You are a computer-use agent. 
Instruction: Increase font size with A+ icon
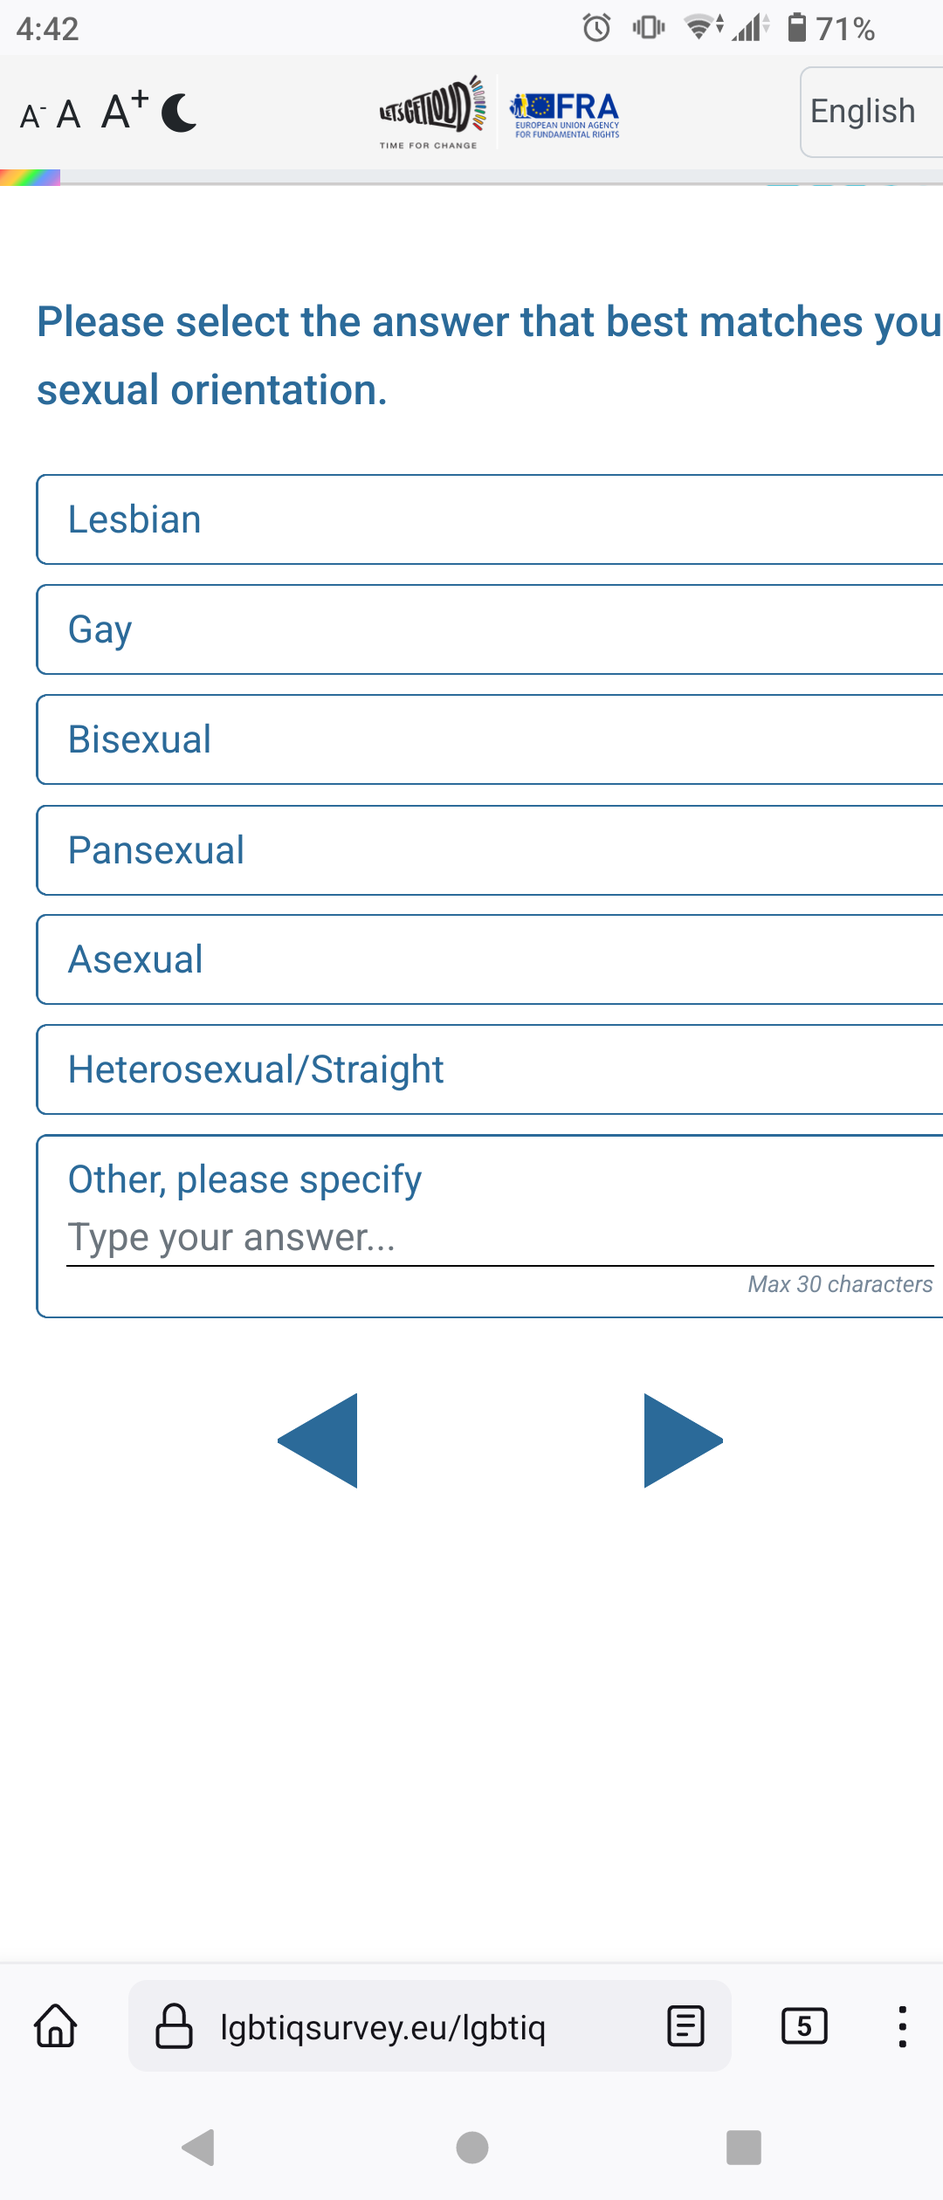point(125,110)
